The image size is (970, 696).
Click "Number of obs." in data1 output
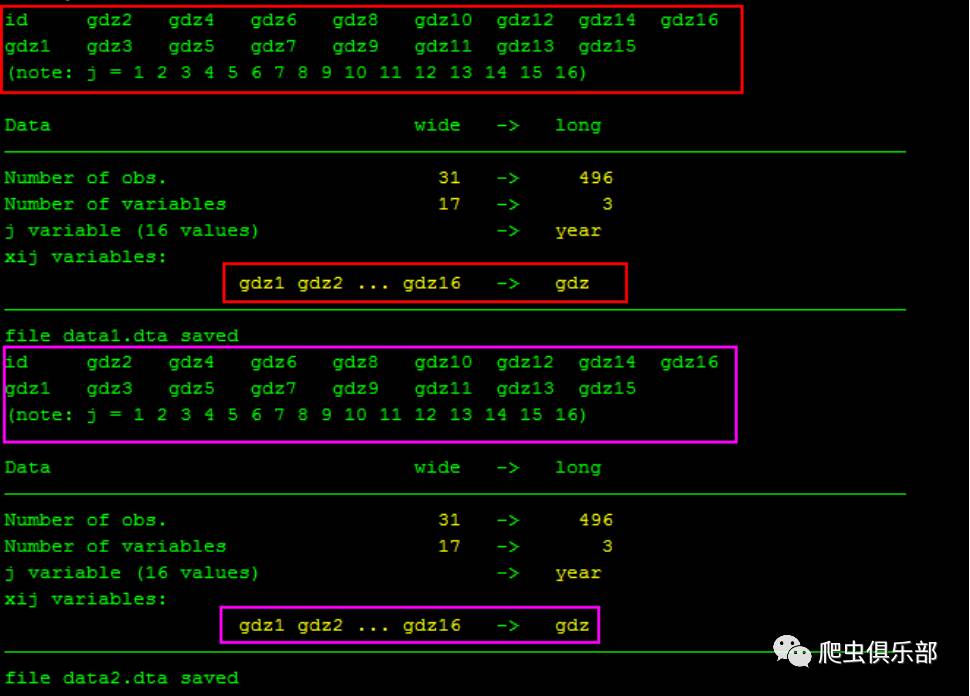point(85,178)
